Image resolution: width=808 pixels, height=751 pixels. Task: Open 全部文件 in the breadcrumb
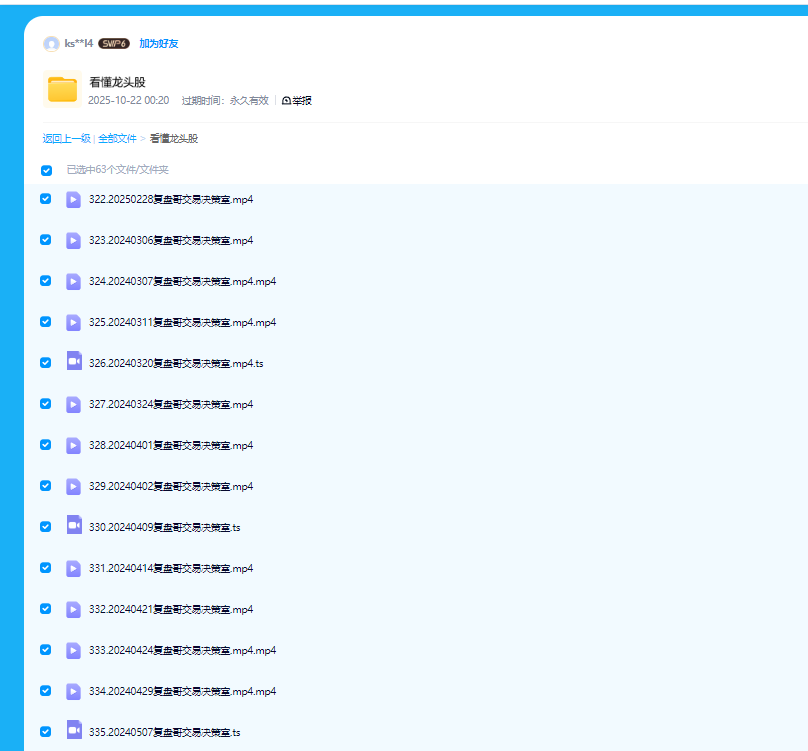click(x=117, y=139)
